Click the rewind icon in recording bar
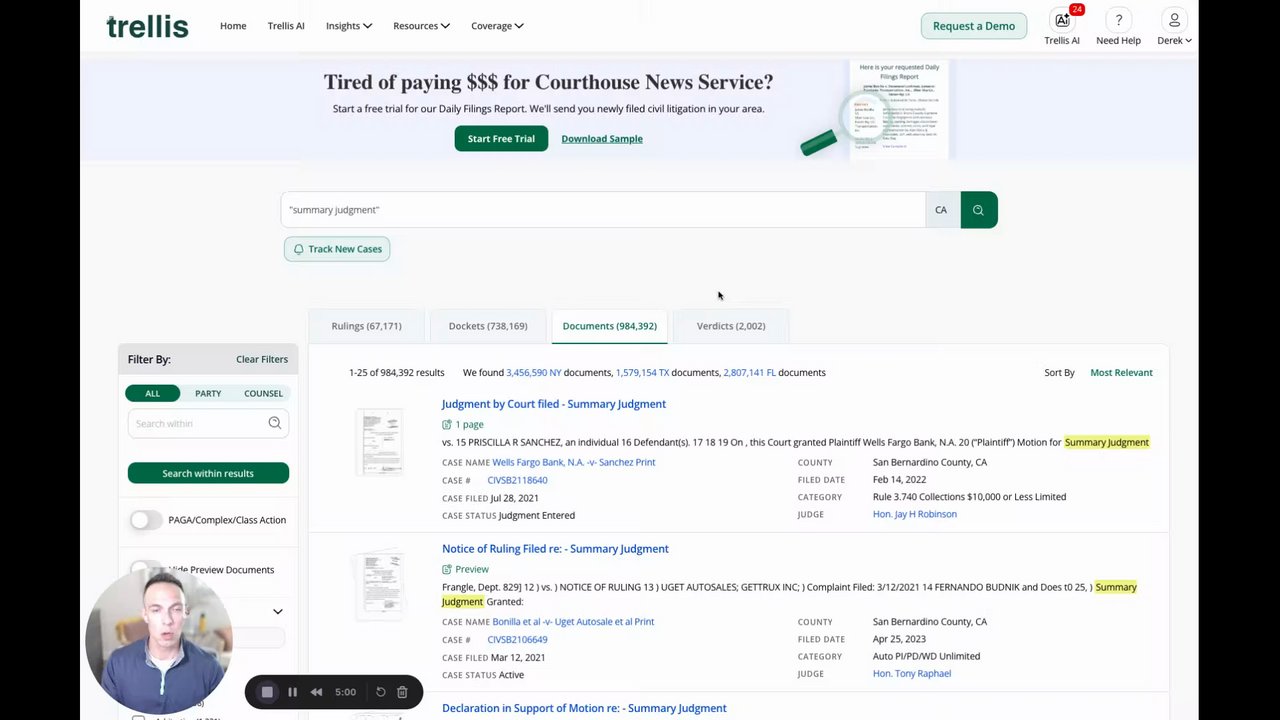The width and height of the screenshot is (1280, 720). coord(316,692)
